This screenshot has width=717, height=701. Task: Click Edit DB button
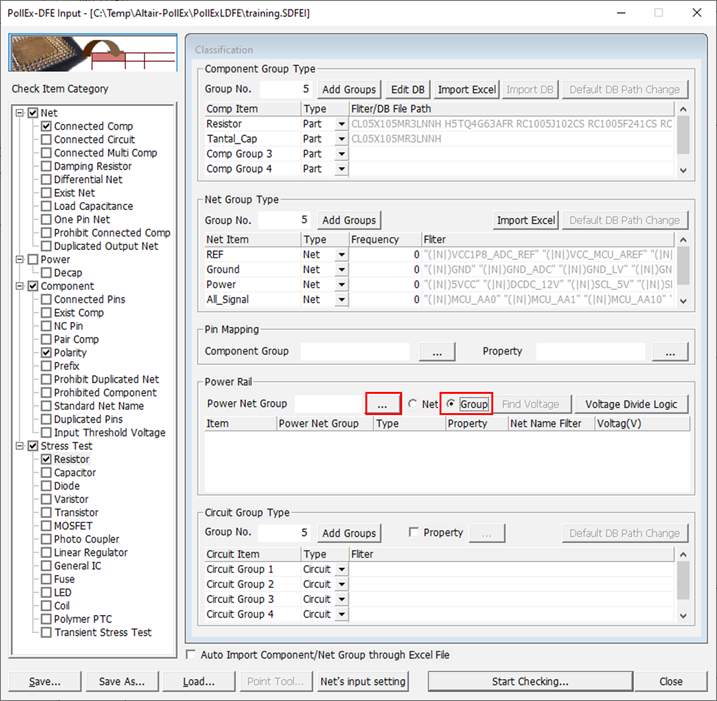click(x=407, y=89)
